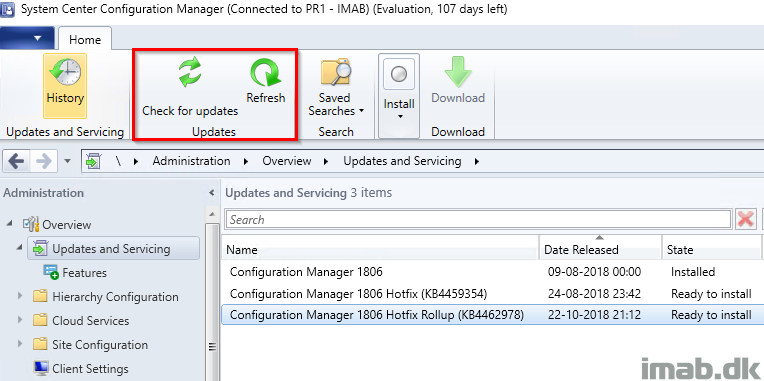Screen dimensions: 764x381
Task: Select Configuration Manager 1806 Hotfix (KB4459354) row
Action: 492,294
